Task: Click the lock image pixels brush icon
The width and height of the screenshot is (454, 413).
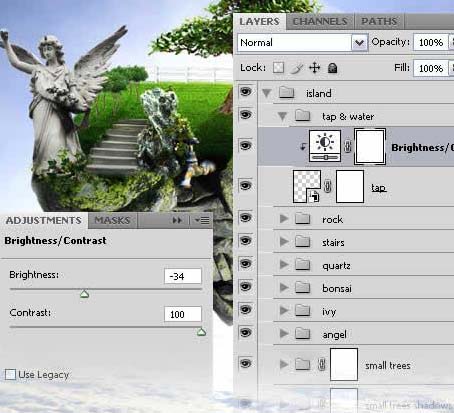Action: [296, 68]
